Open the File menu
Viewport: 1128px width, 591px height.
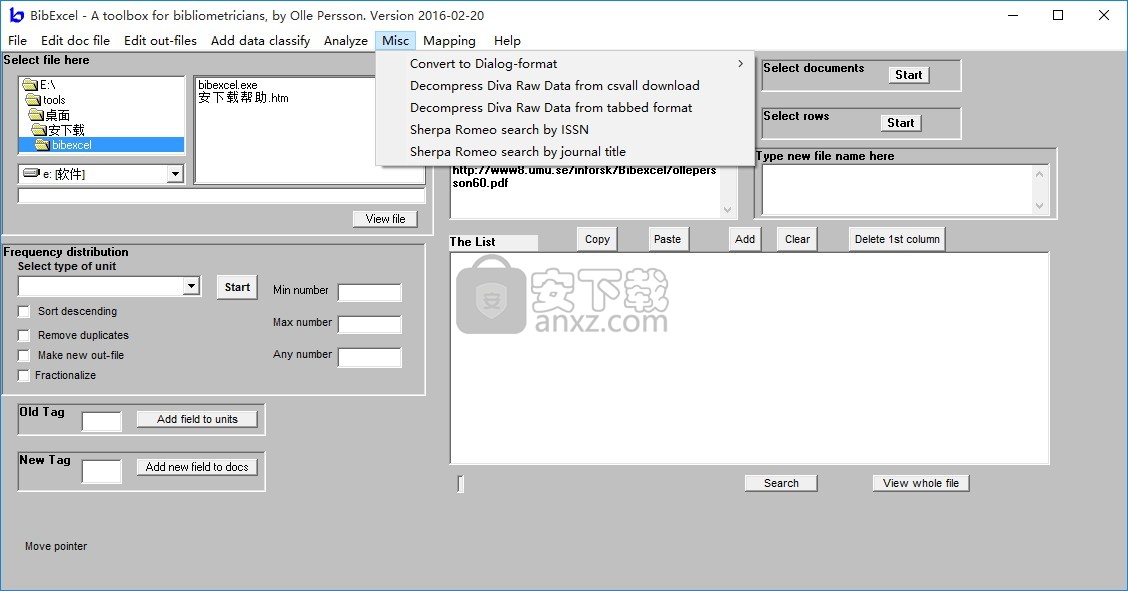tap(17, 40)
